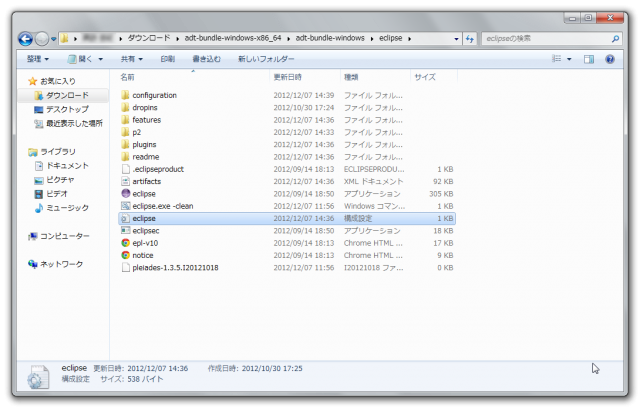The height and width of the screenshot is (408, 640).
Task: Click the 2012/10/30 17:24 date cell
Action: coord(304,108)
